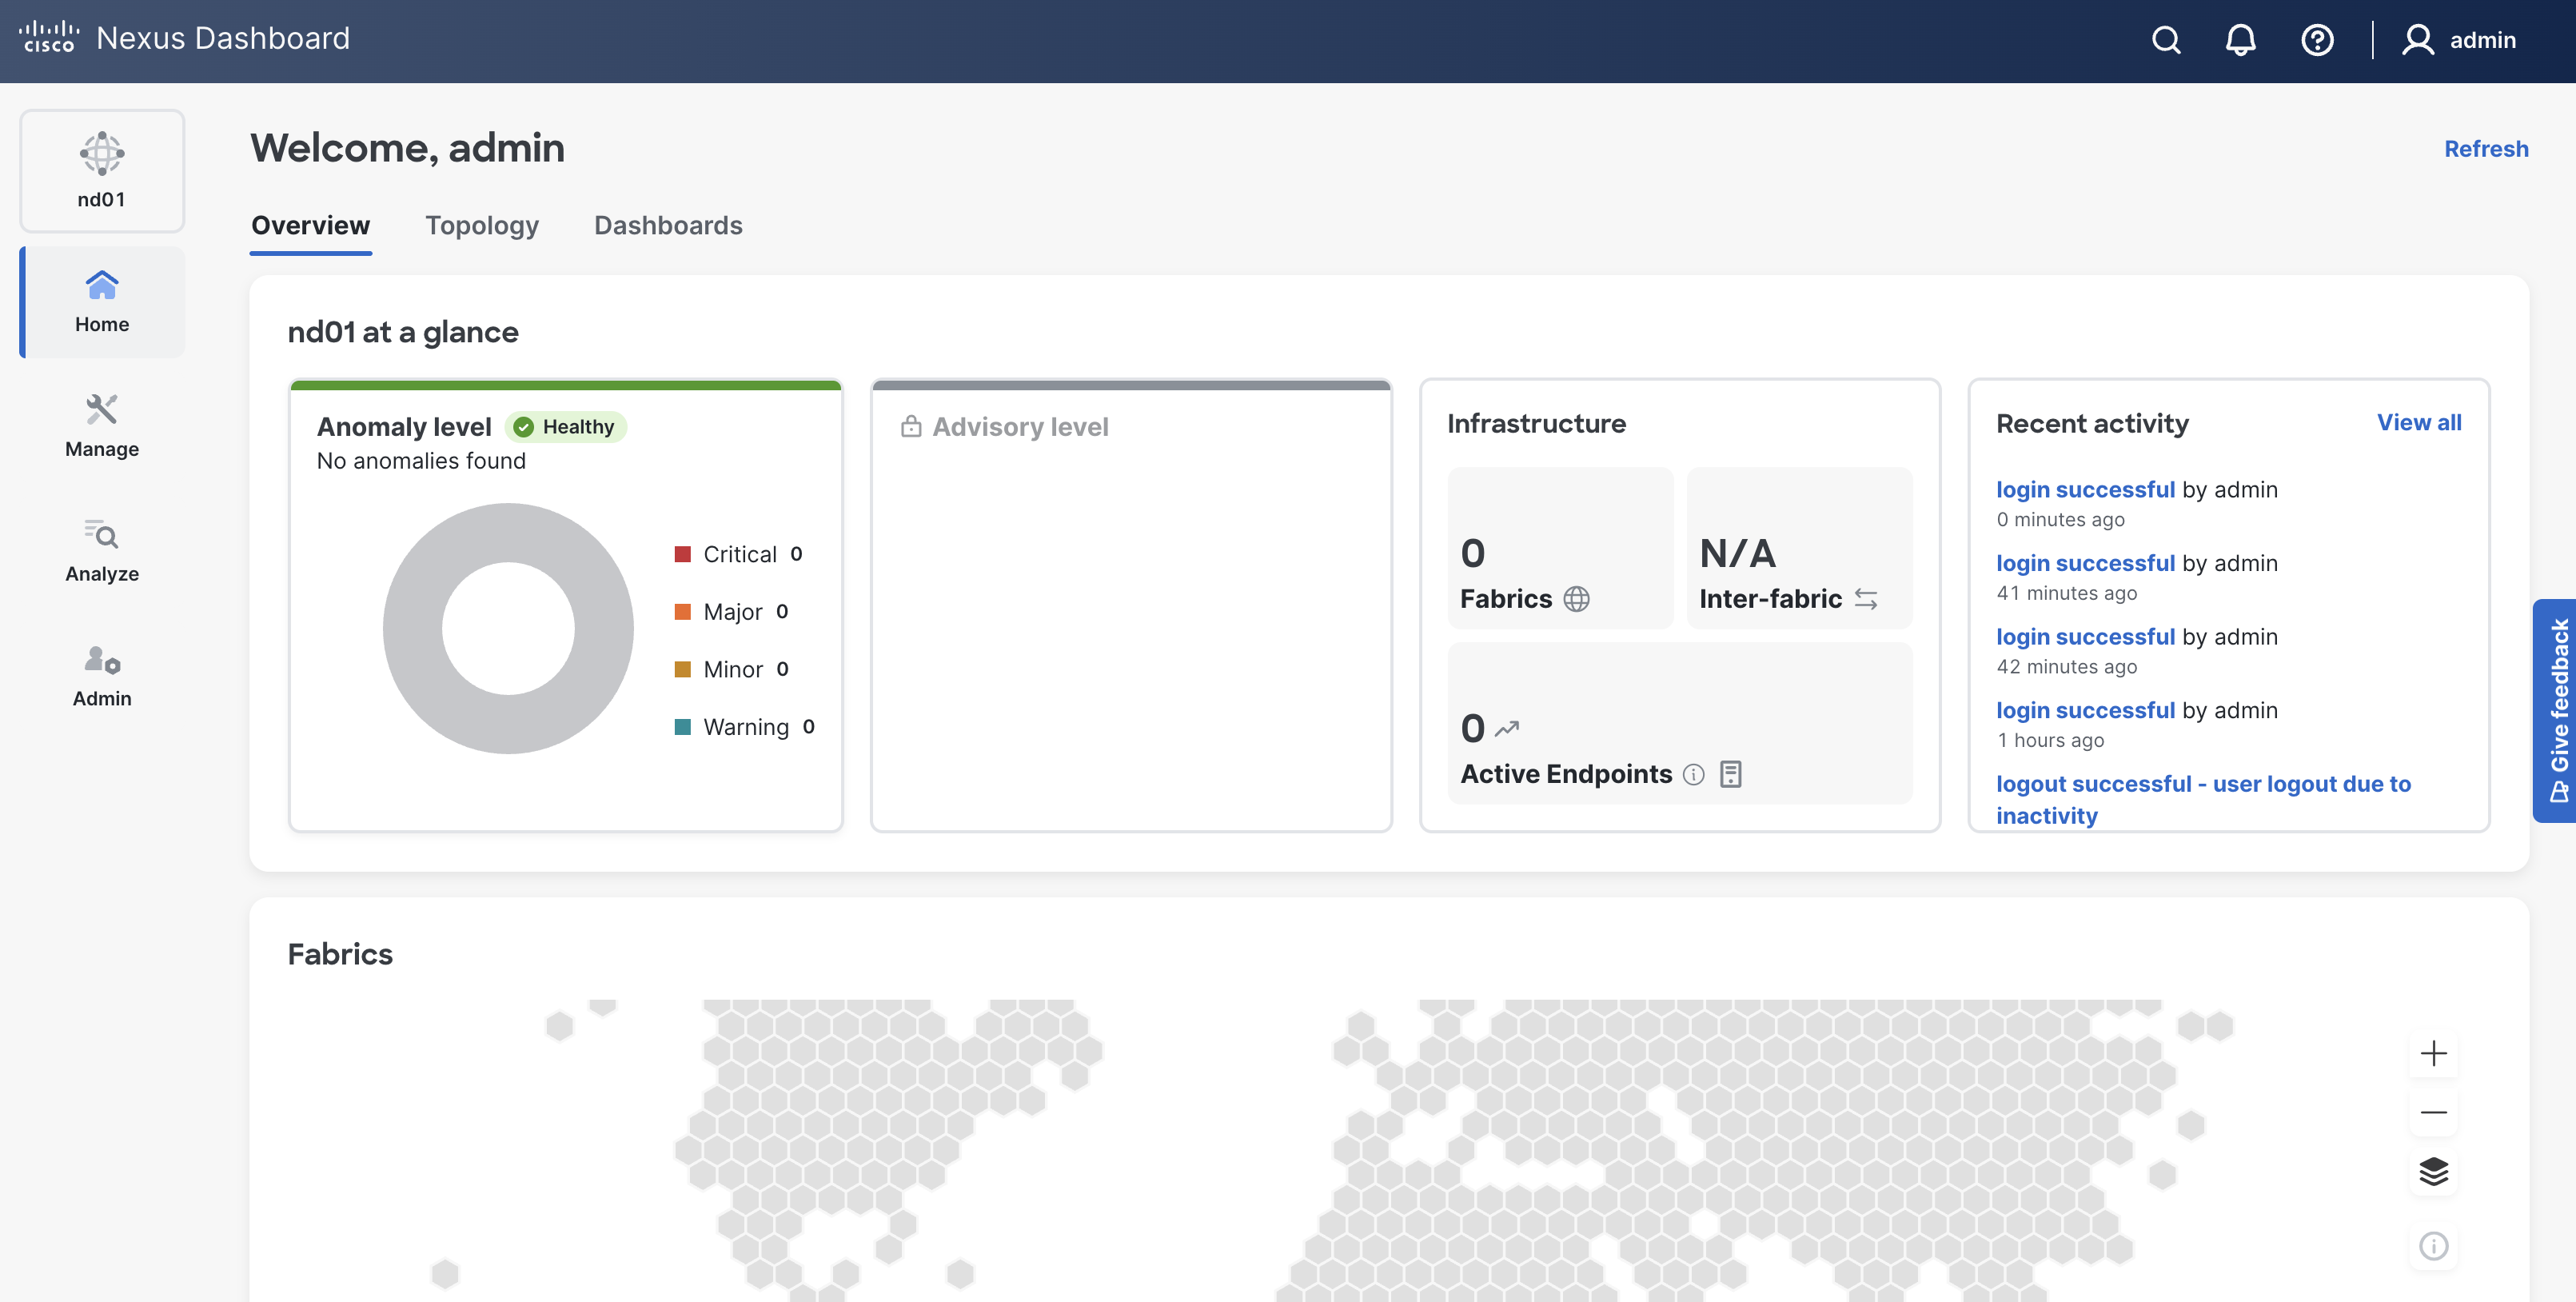Click the Refresh link

pyautogui.click(x=2485, y=149)
